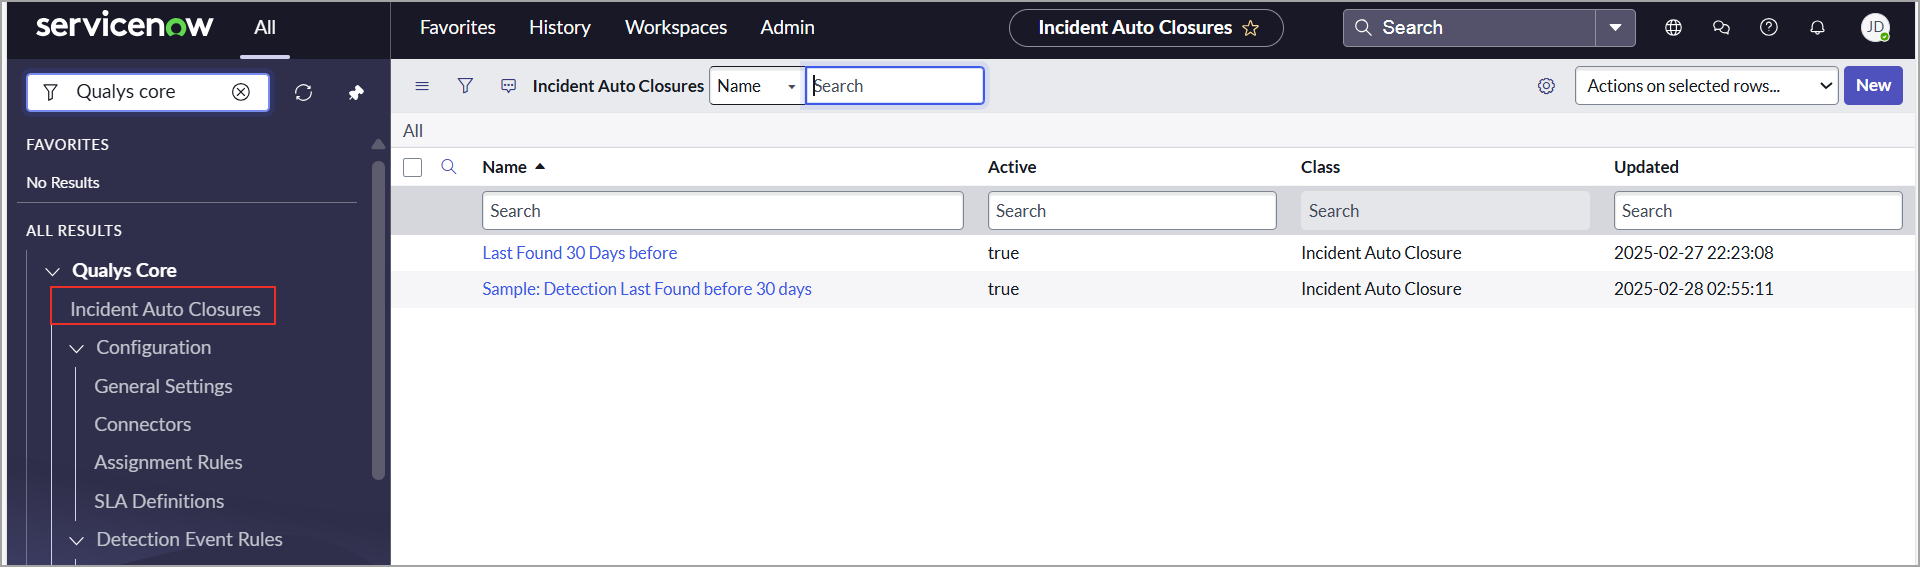Collapse the Configuration tree section

77,348
